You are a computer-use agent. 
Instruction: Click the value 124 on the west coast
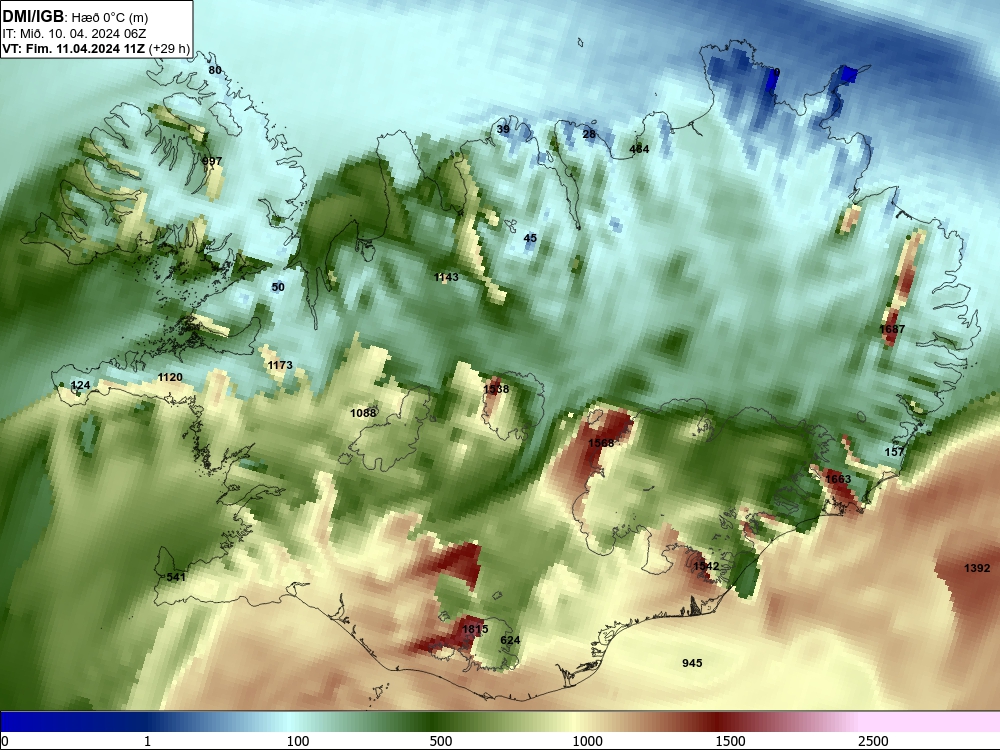[80, 385]
